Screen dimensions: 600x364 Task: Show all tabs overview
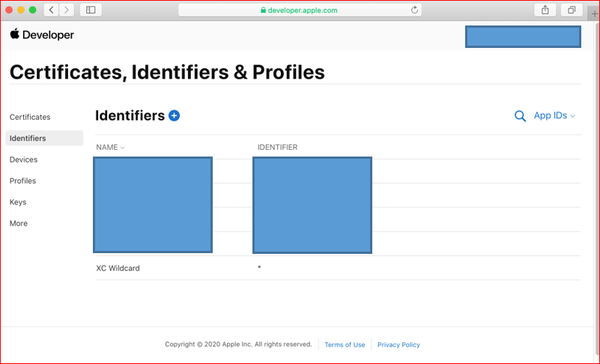[x=572, y=10]
